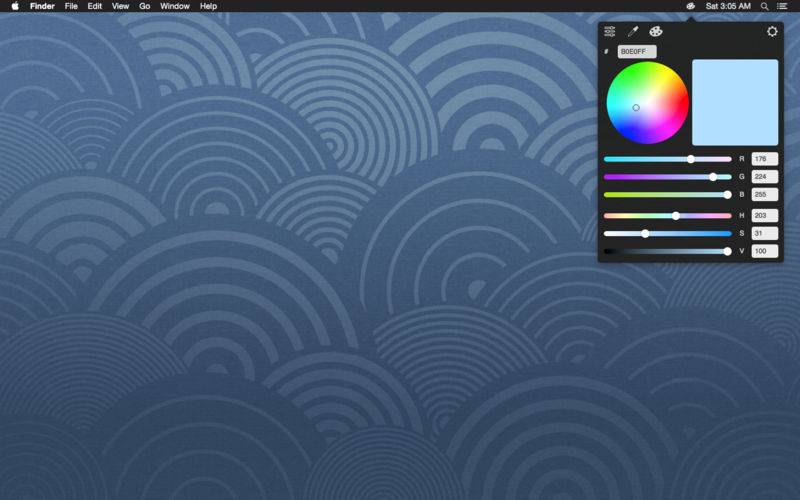Viewport: 800px width, 500px height.
Task: Open Spotlight search magnifier icon
Action: (765, 6)
